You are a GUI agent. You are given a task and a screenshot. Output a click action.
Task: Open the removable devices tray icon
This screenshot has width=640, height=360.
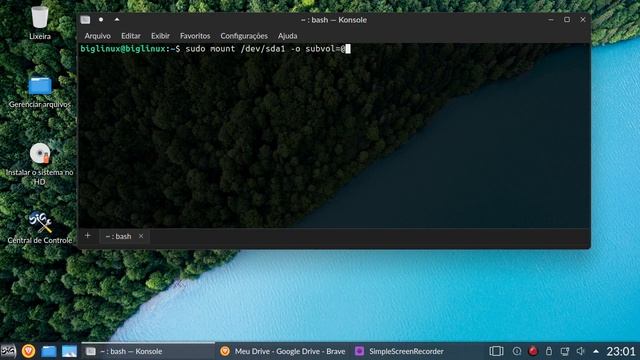click(x=549, y=351)
